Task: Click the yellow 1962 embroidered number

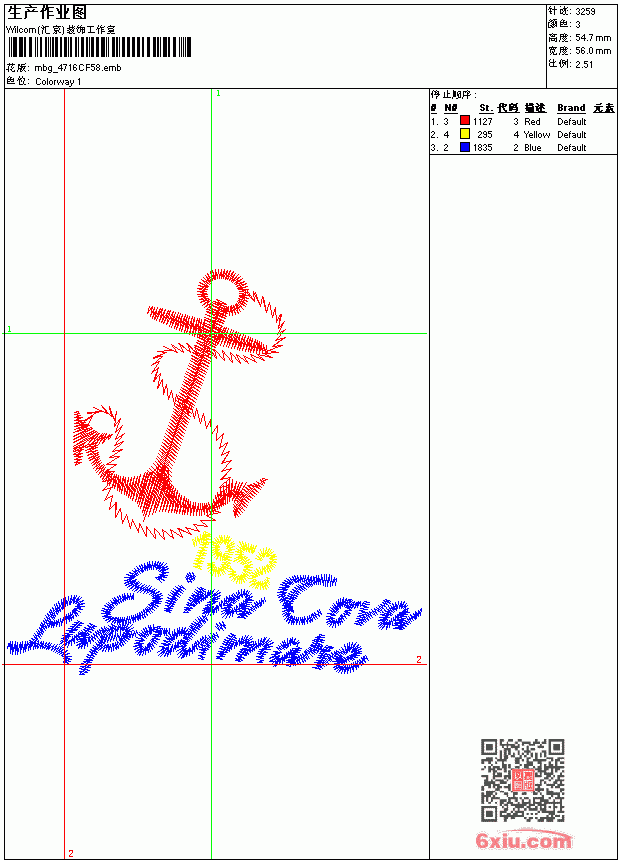Action: coord(234,559)
